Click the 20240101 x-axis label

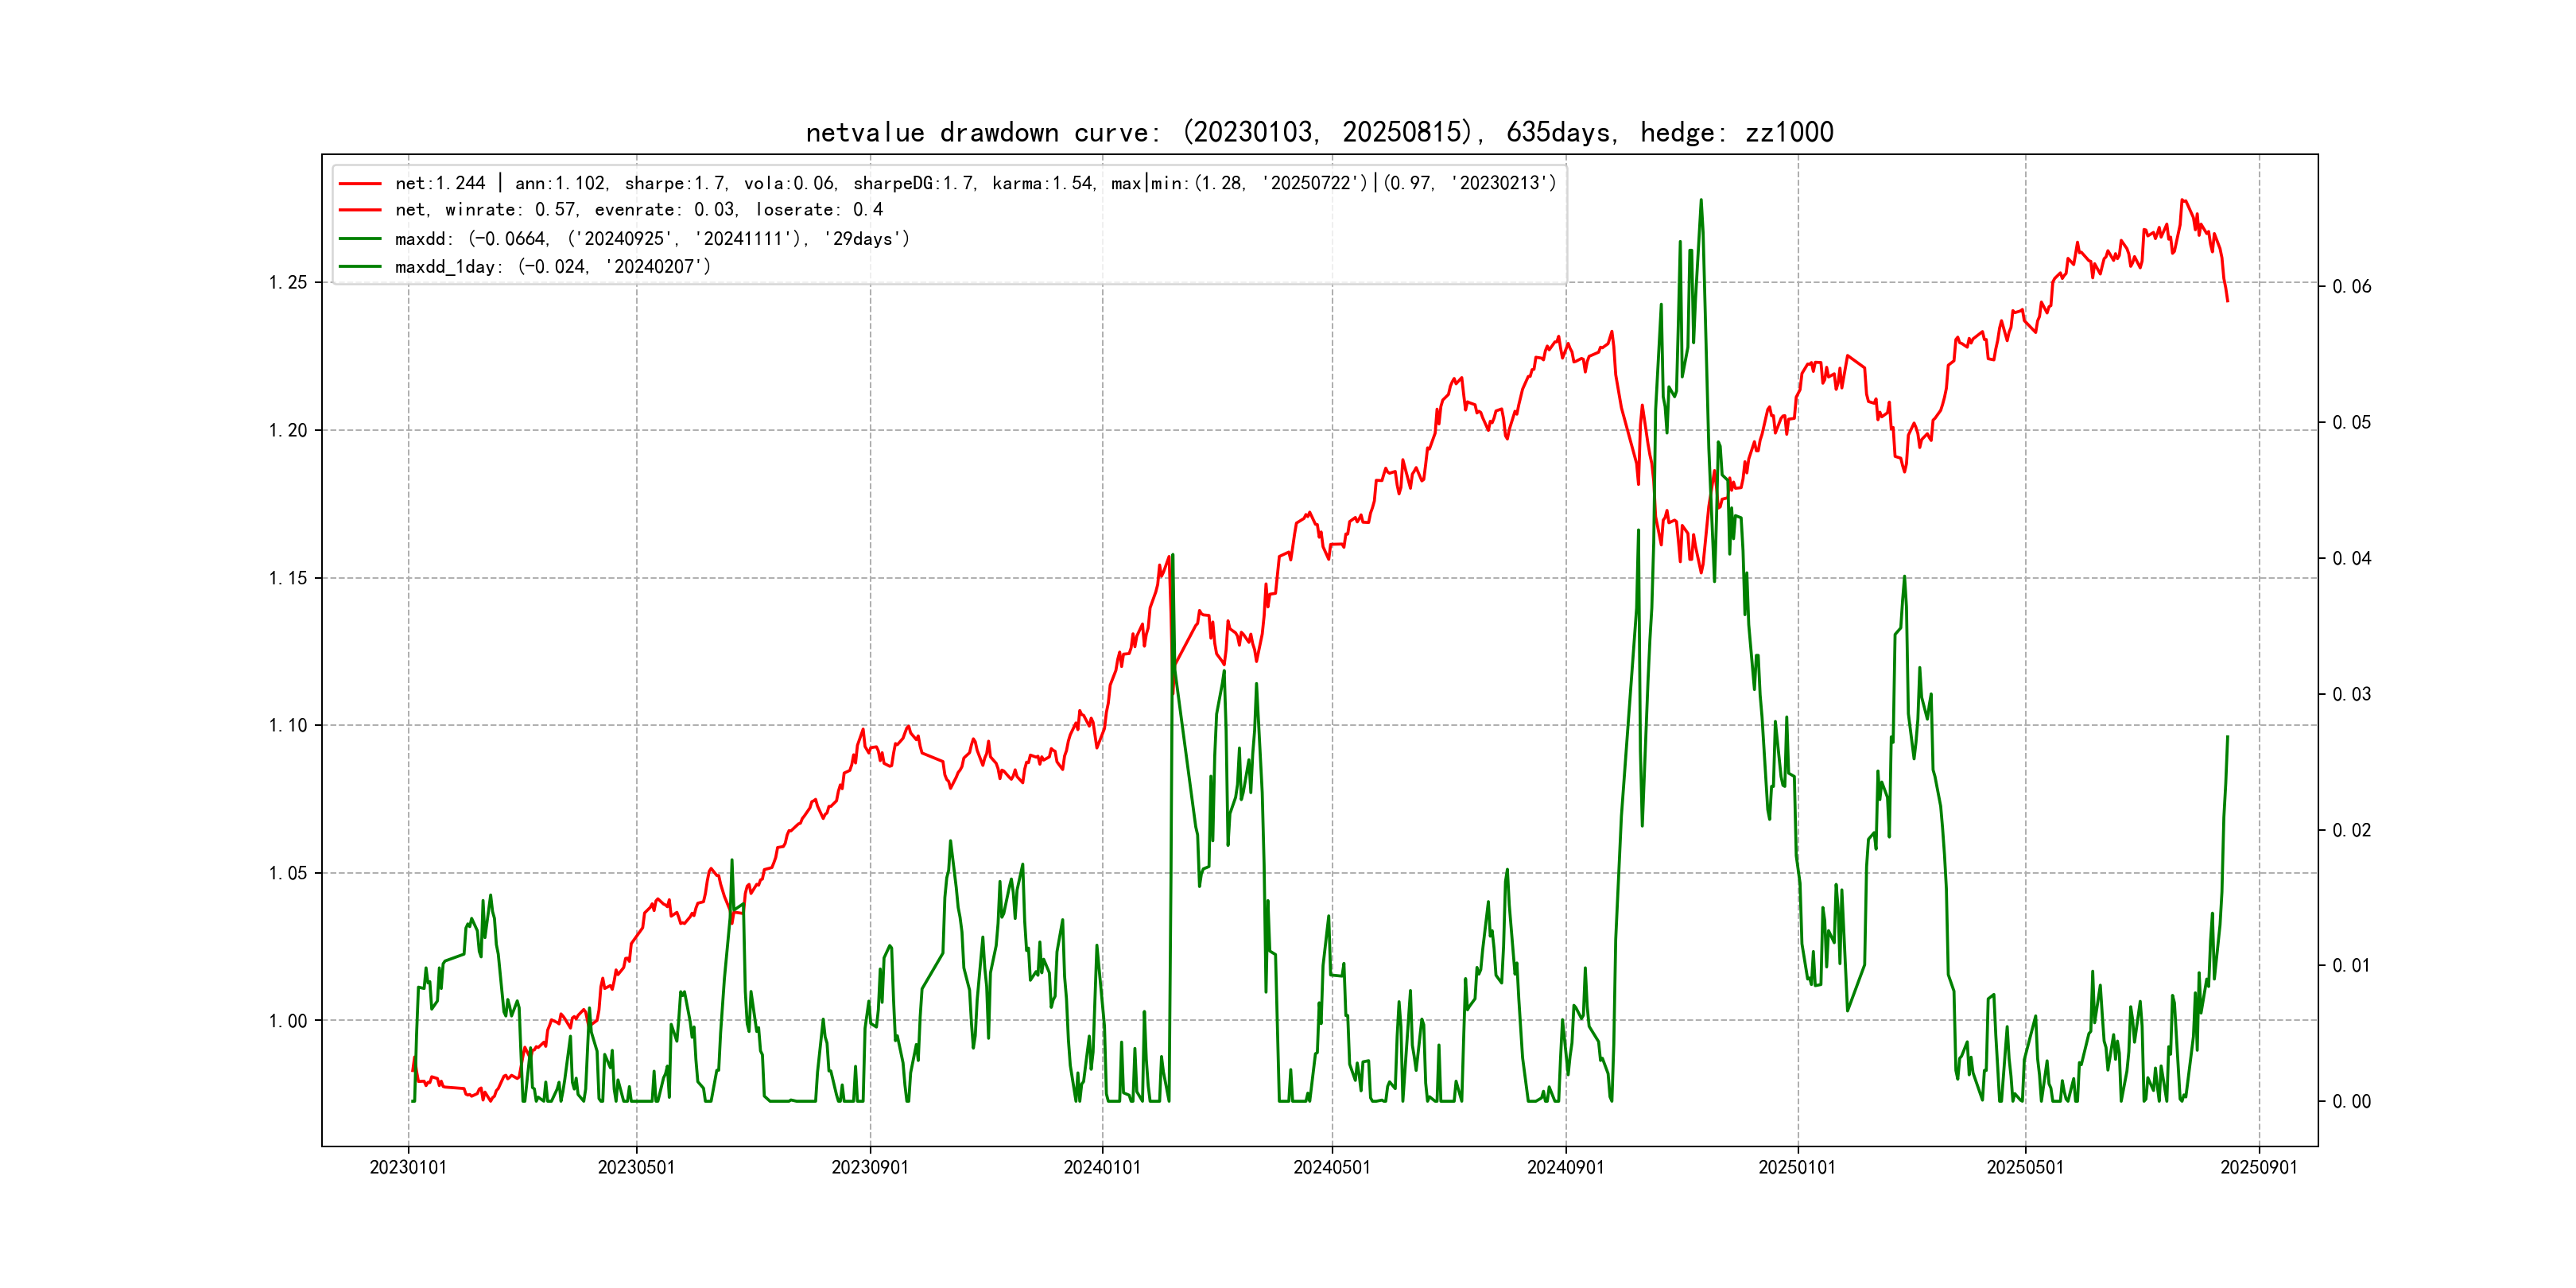coord(1102,1168)
